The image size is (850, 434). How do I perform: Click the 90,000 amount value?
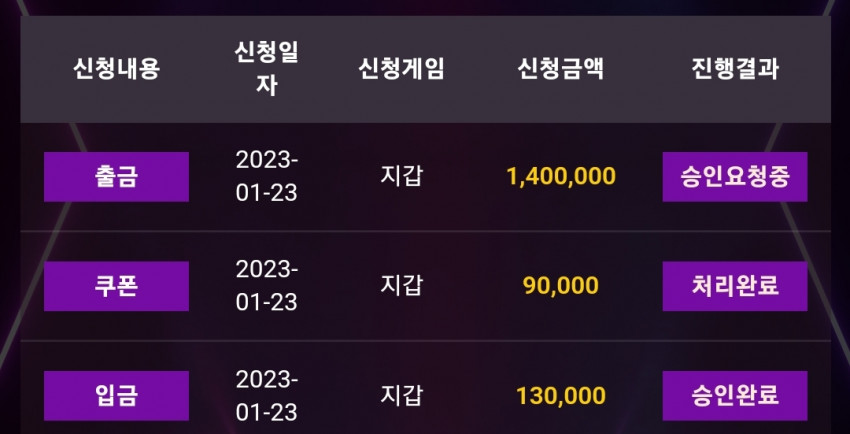pyautogui.click(x=561, y=286)
